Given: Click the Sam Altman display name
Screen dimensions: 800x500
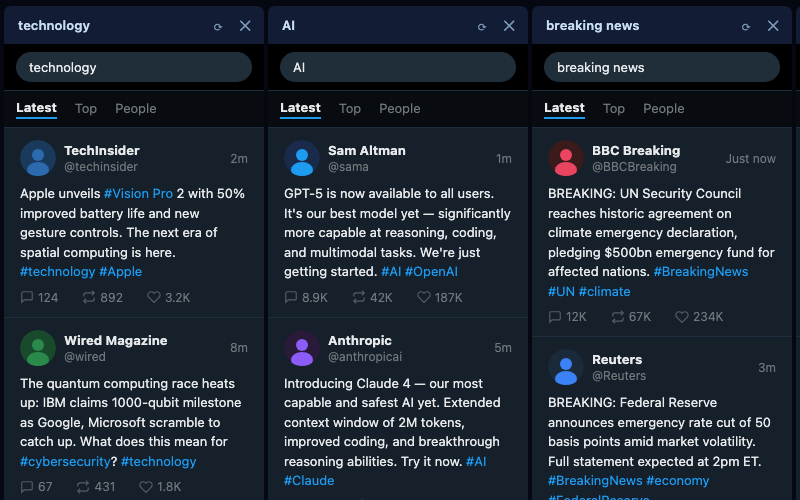Looking at the screenshot, I should click(367, 151).
